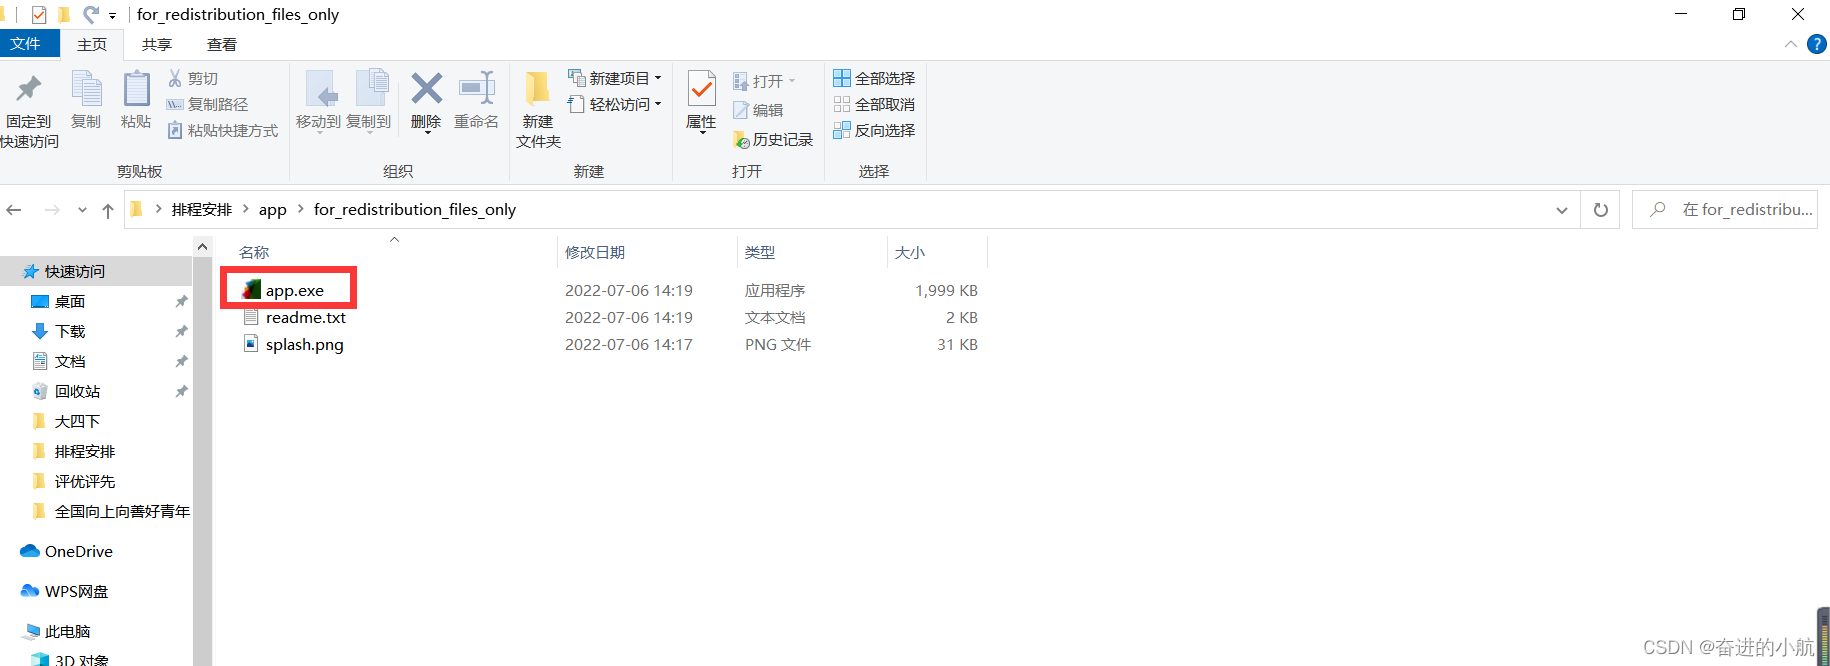Click the back navigation arrow
Screen dimensions: 1830x666
coord(14,210)
